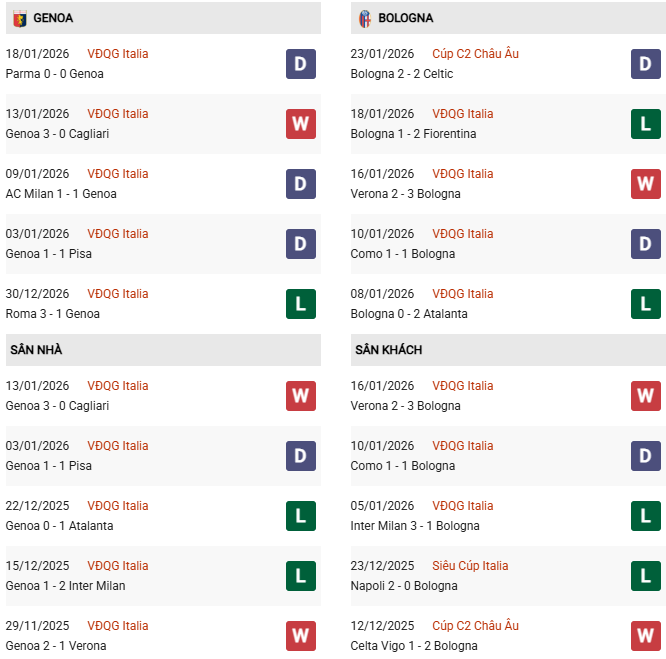666x659 pixels.
Task: Click the D badge for Parma 0 - 0 Genoa
Action: point(300,64)
